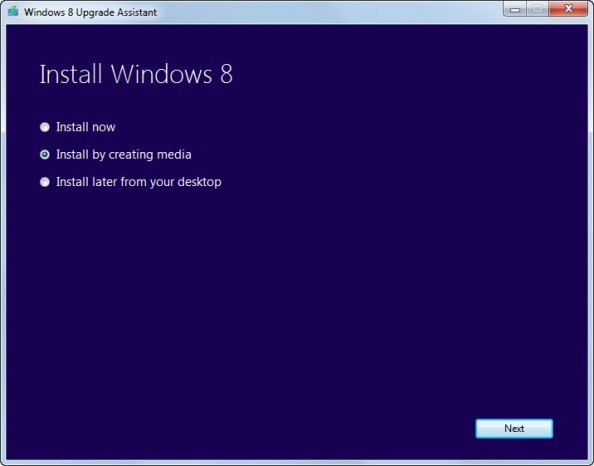This screenshot has width=594, height=466.
Task: Click the "Install by creating media" label
Action: 124,155
